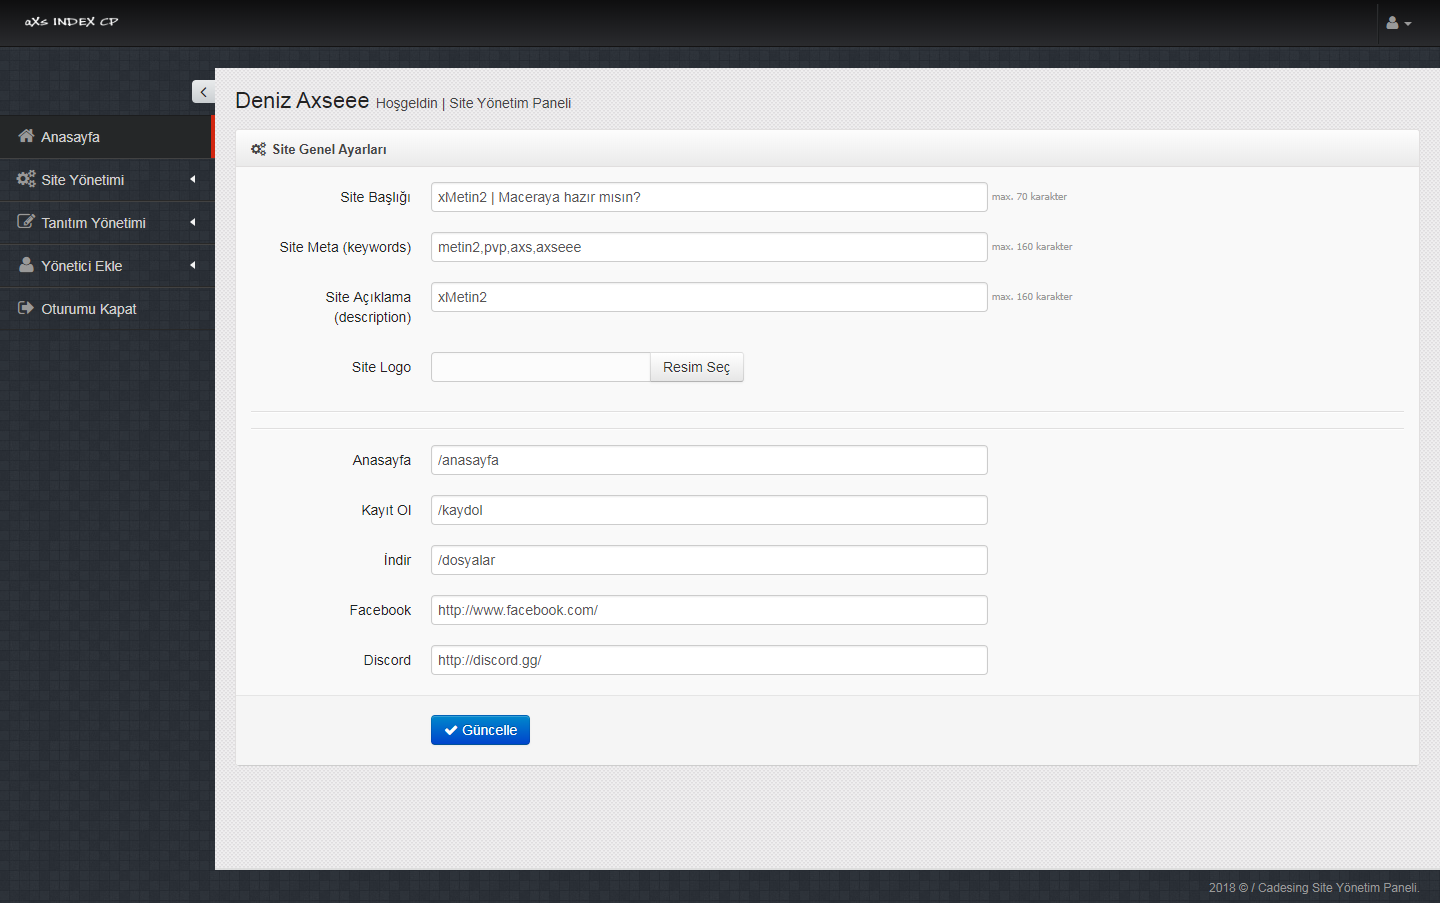Click the edit icon beside Tanıtım Yönetimi
This screenshot has width=1440, height=903.
click(26, 222)
